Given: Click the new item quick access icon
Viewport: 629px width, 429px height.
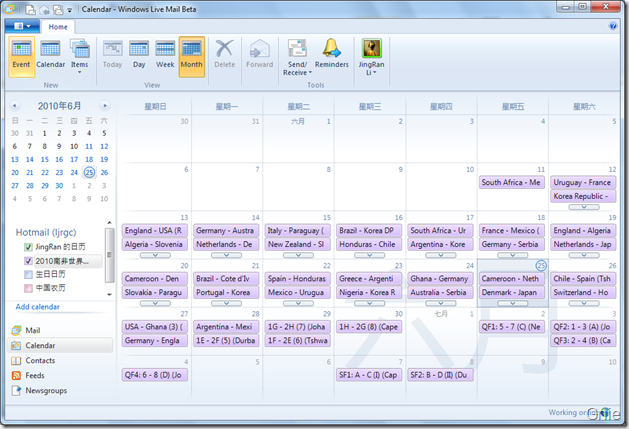Looking at the screenshot, I should (x=30, y=9).
